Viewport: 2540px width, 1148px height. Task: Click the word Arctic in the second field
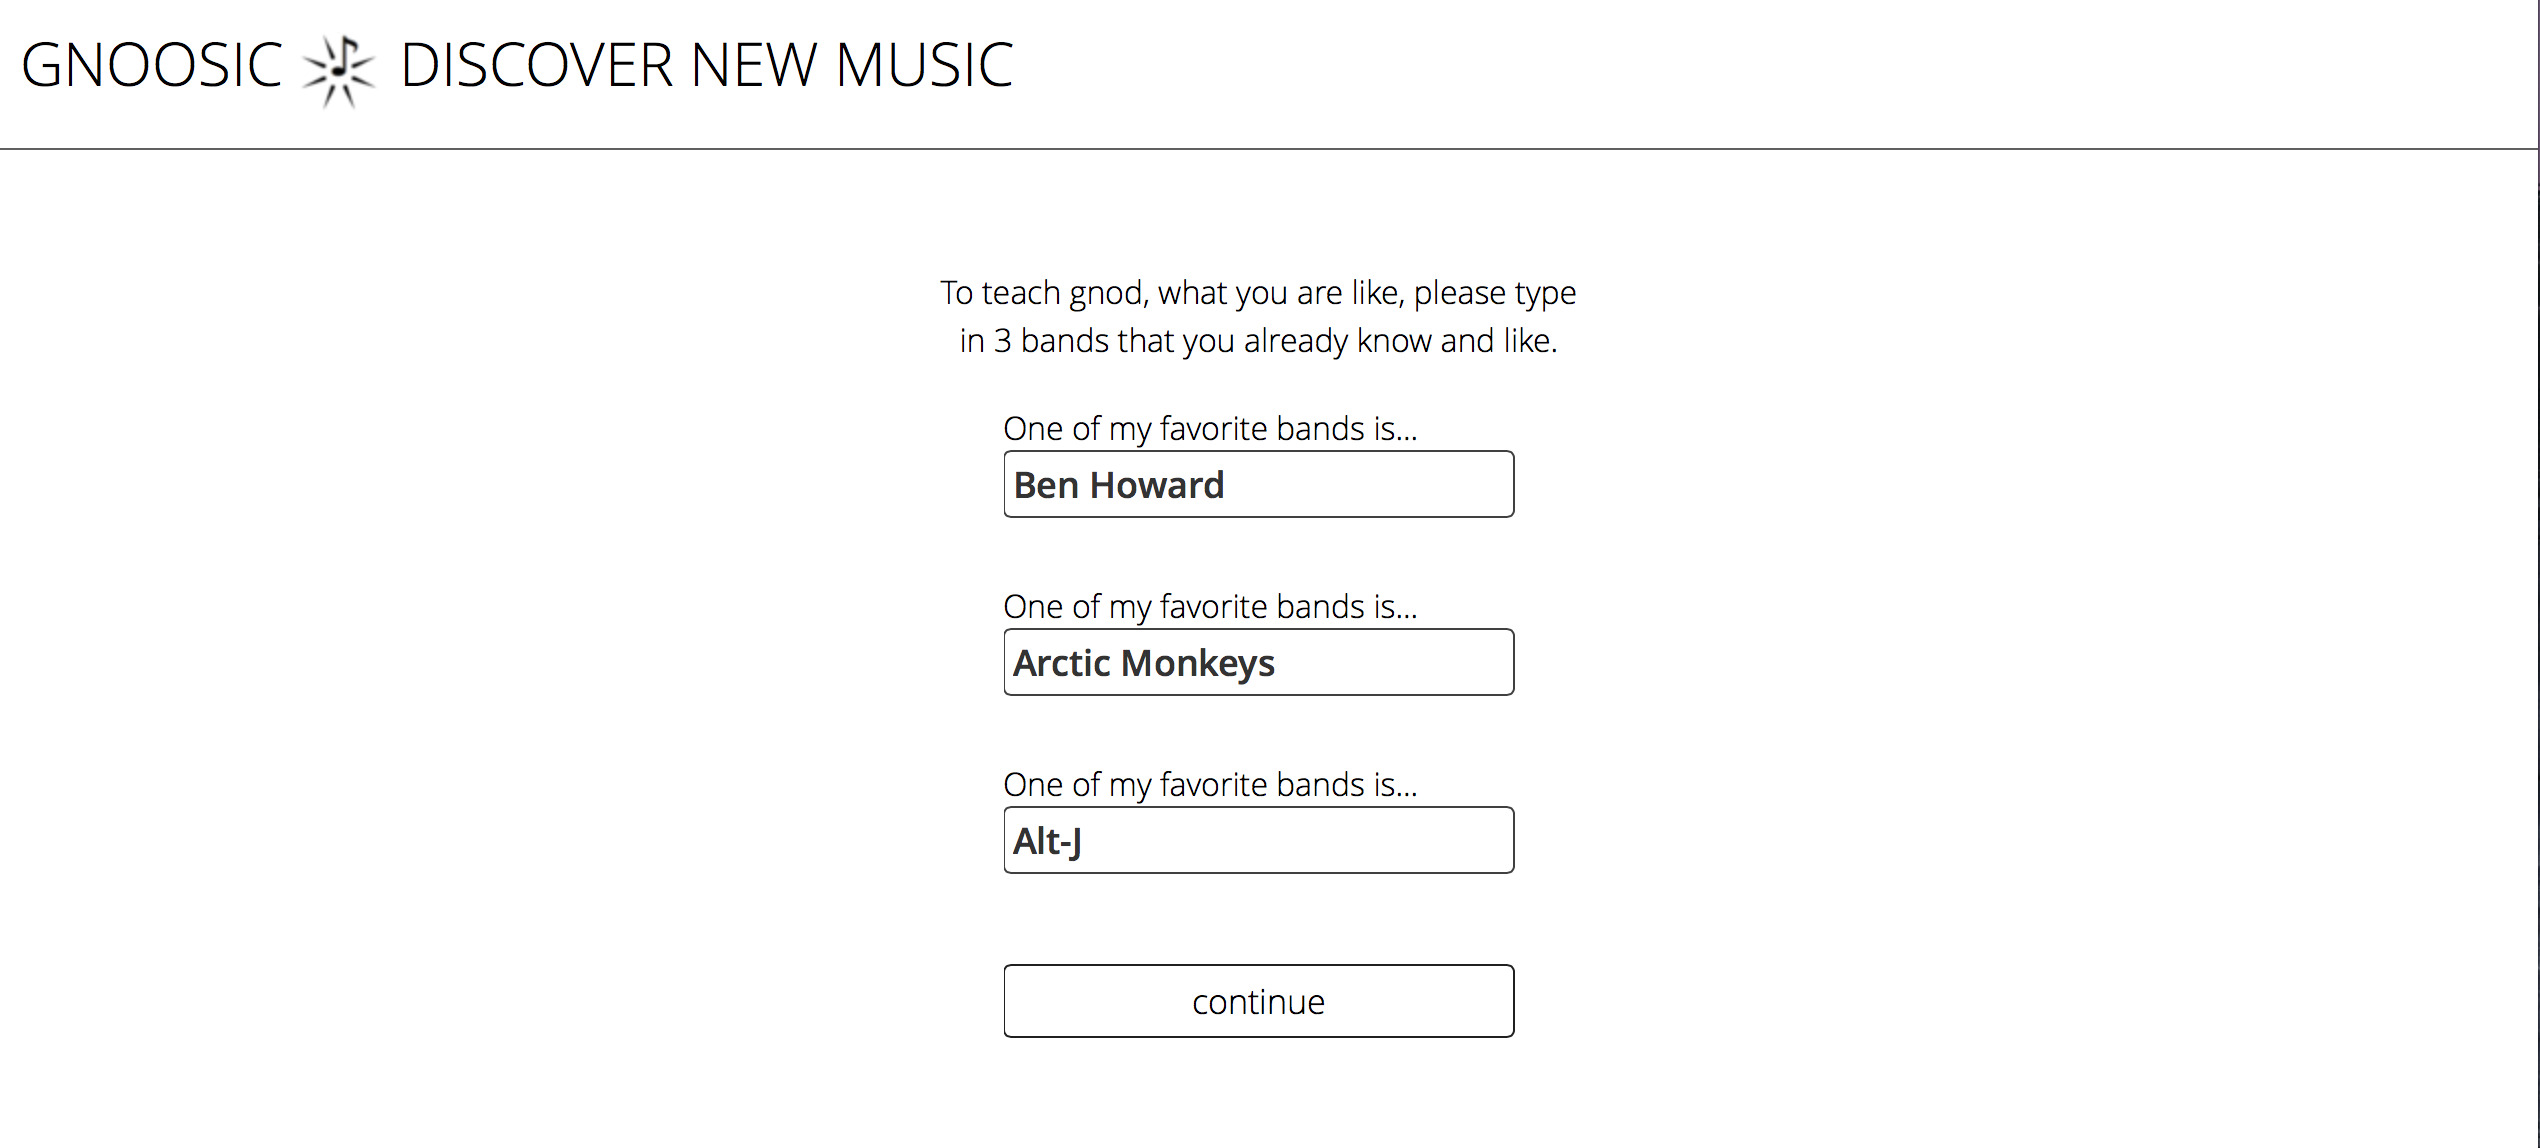click(x=1062, y=664)
